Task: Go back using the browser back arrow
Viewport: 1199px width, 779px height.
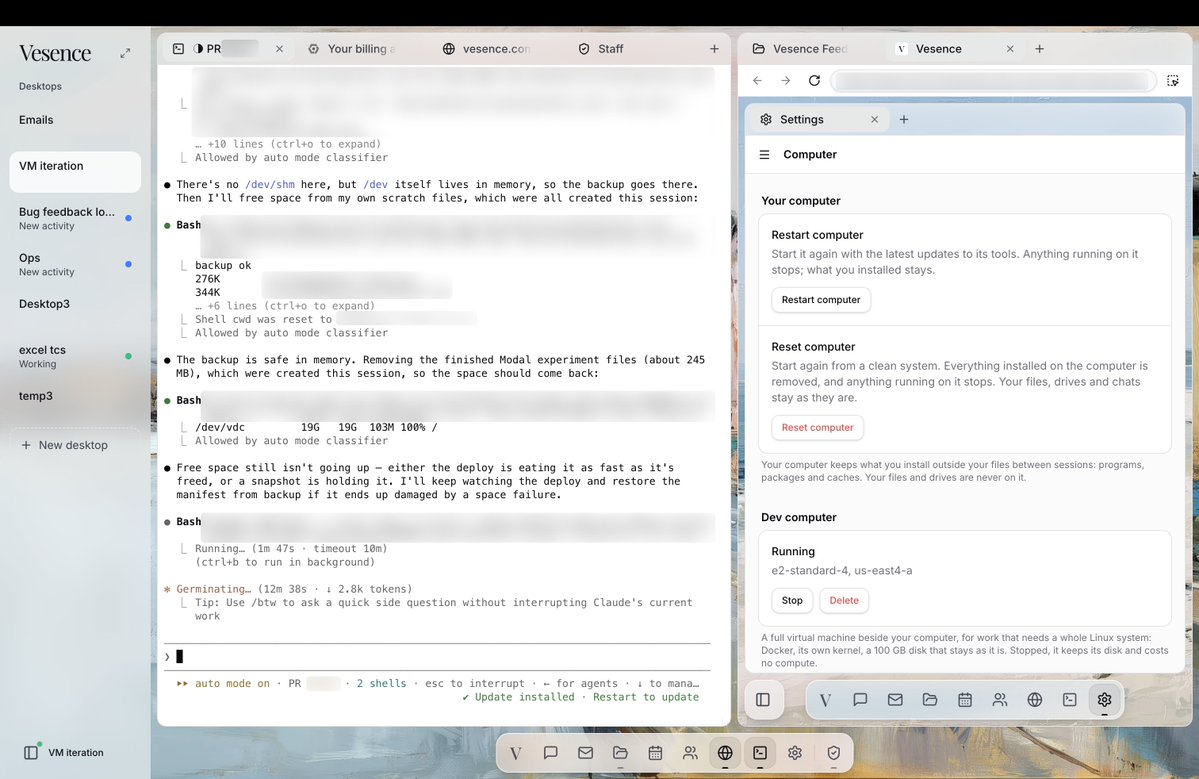Action: pyautogui.click(x=757, y=80)
